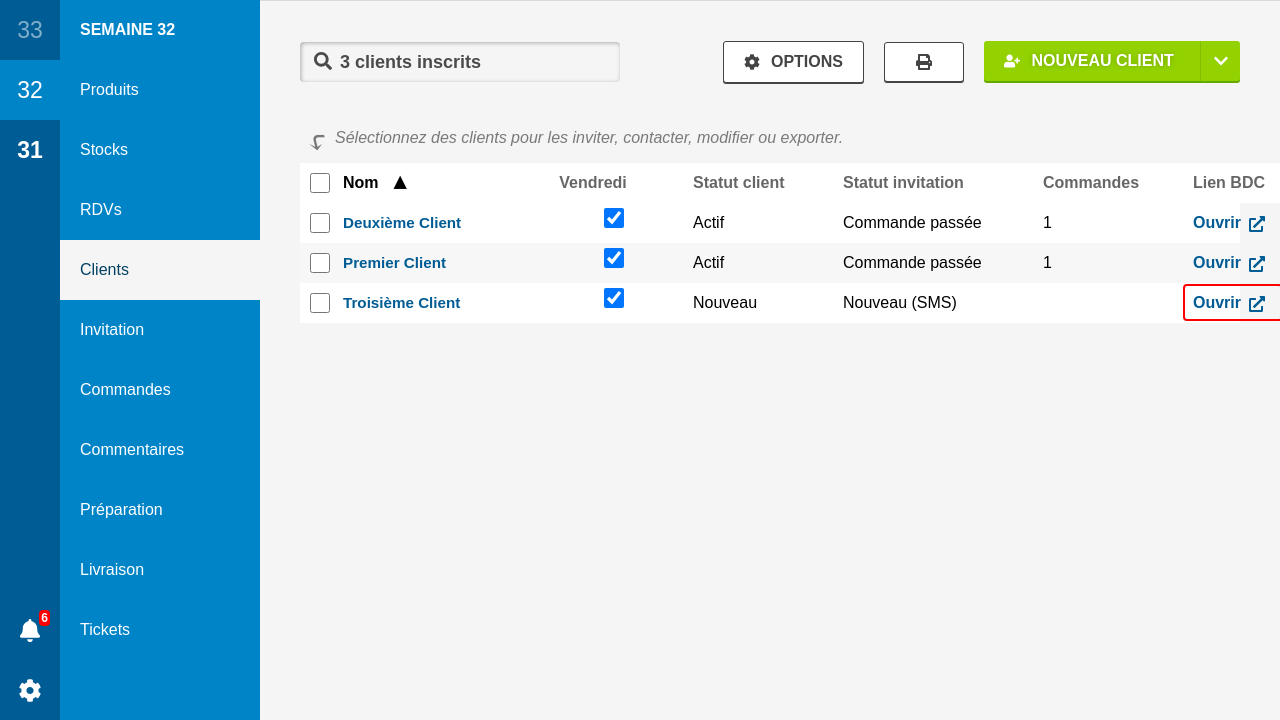Select the Deuxième Client row checkbox
1280x720 pixels.
click(320, 223)
